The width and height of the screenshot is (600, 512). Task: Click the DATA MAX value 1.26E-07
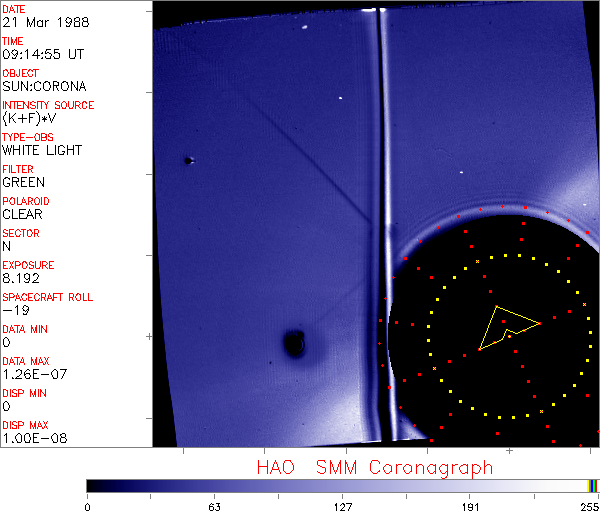[x=30, y=374]
